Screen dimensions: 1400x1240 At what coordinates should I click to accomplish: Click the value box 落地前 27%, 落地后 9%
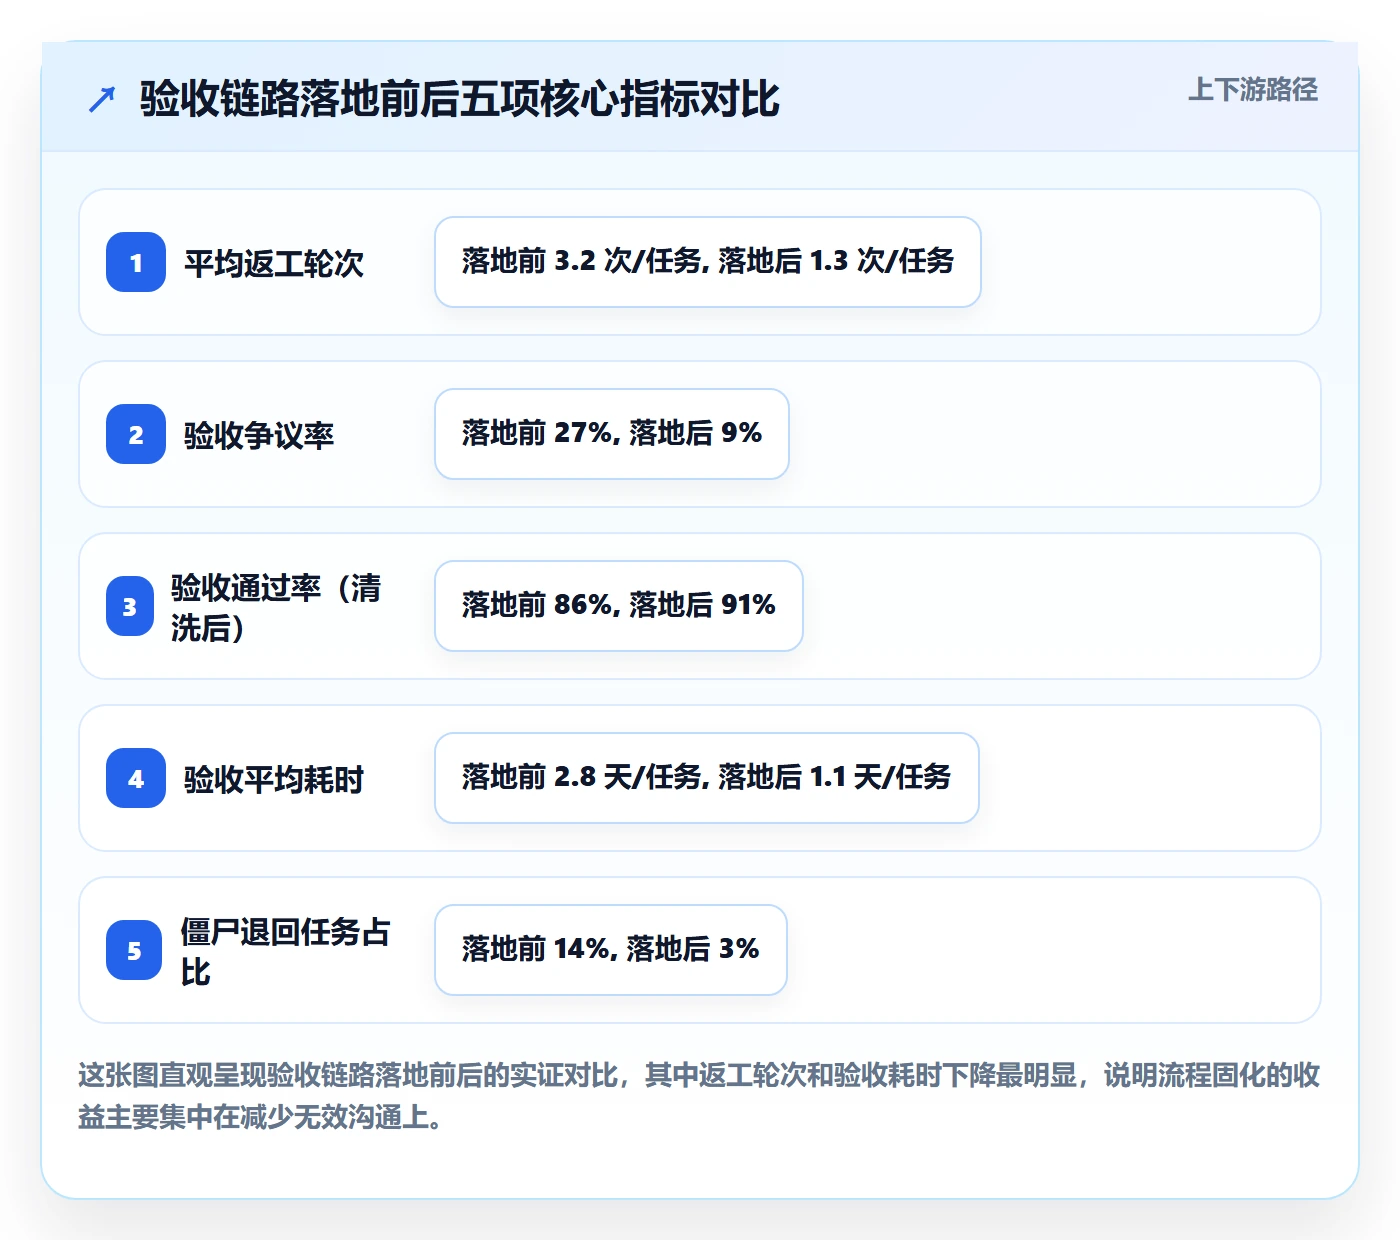pos(612,434)
